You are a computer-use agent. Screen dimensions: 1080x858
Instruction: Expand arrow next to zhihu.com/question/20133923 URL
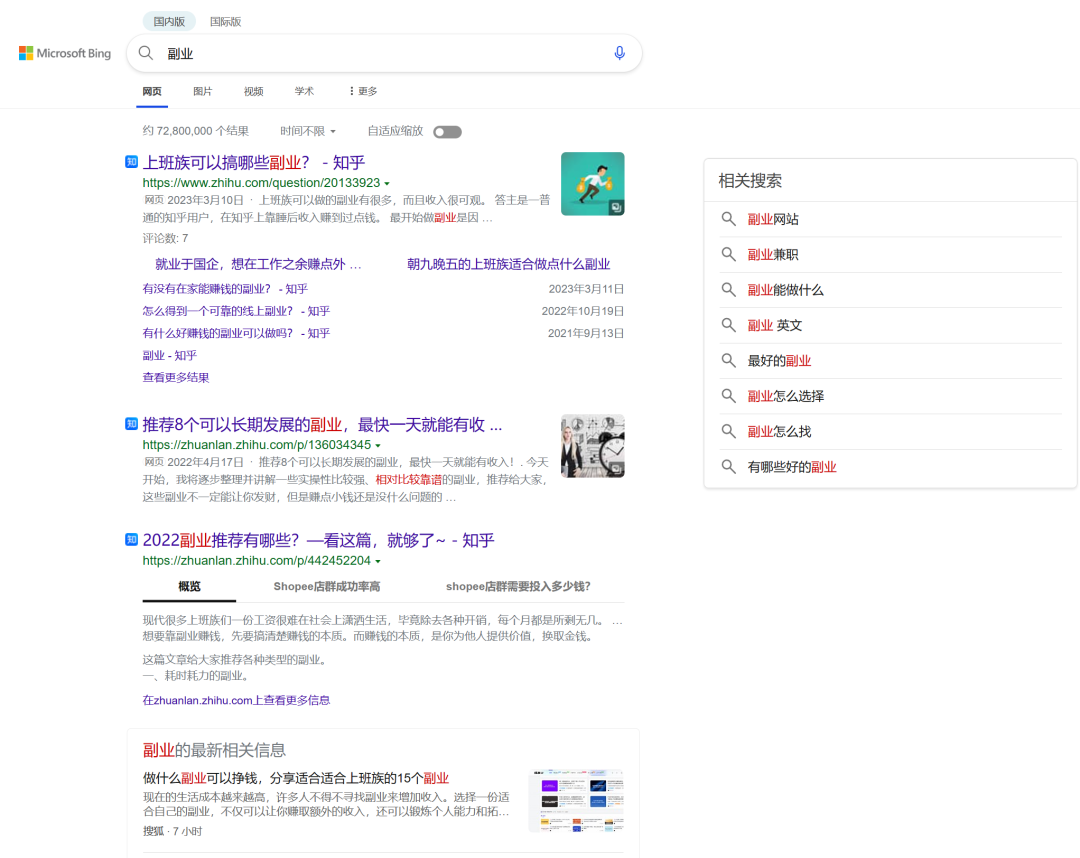pos(387,183)
